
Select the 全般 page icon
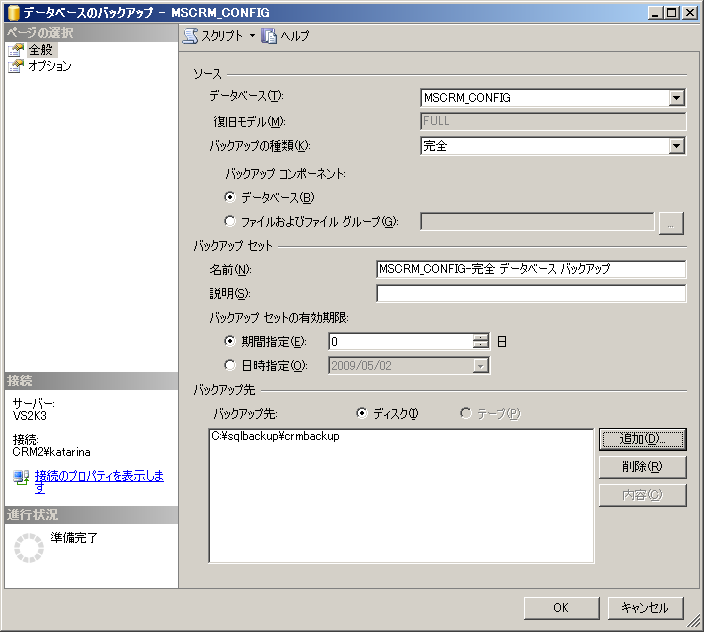pyautogui.click(x=16, y=50)
